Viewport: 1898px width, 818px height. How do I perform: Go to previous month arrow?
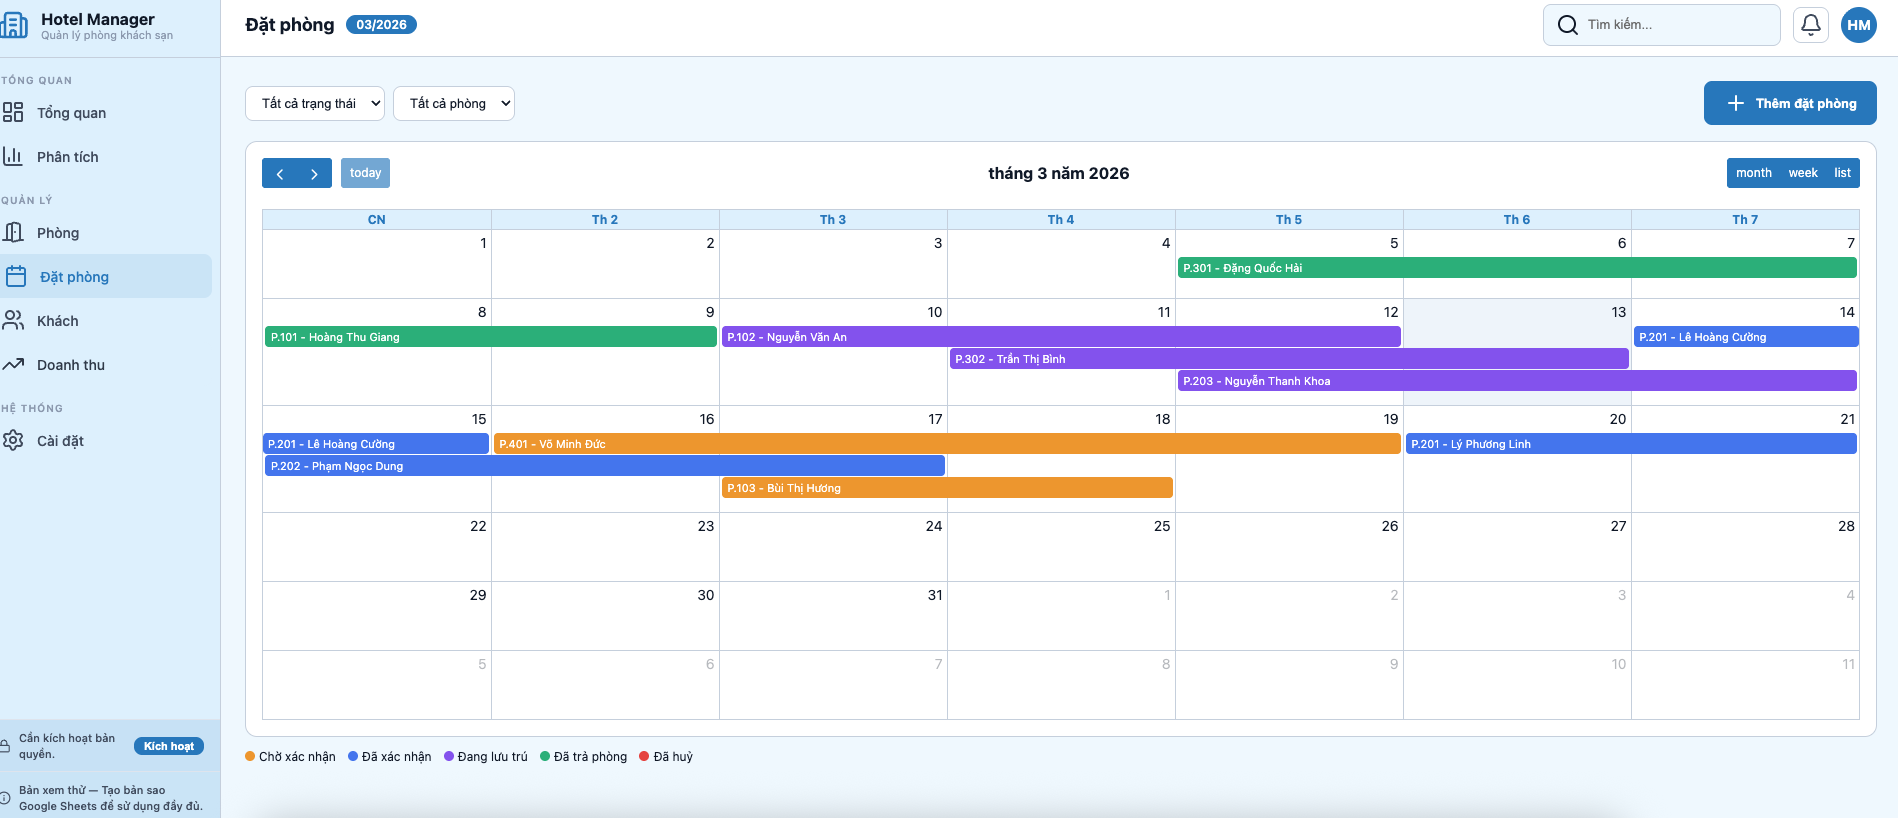280,174
